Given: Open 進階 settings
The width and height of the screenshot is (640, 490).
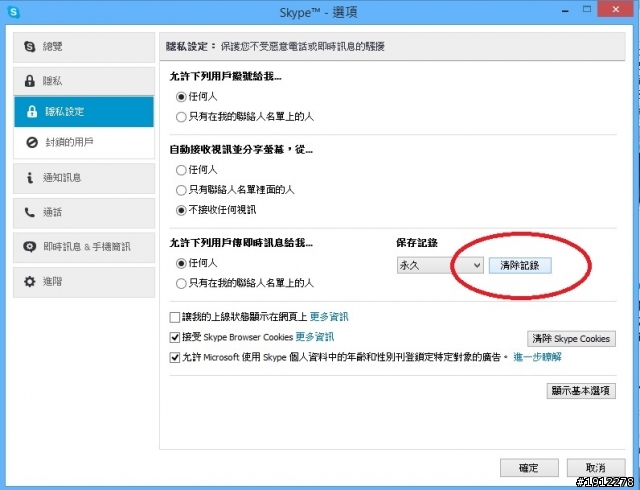Looking at the screenshot, I should (84, 282).
